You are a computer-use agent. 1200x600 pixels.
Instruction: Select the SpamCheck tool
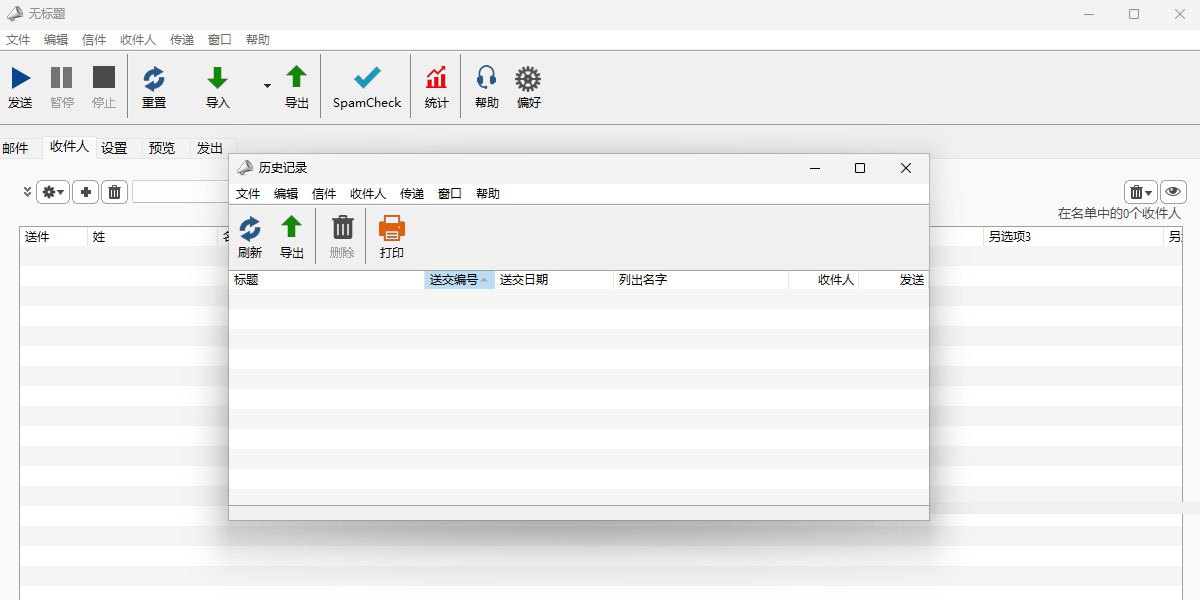(365, 85)
